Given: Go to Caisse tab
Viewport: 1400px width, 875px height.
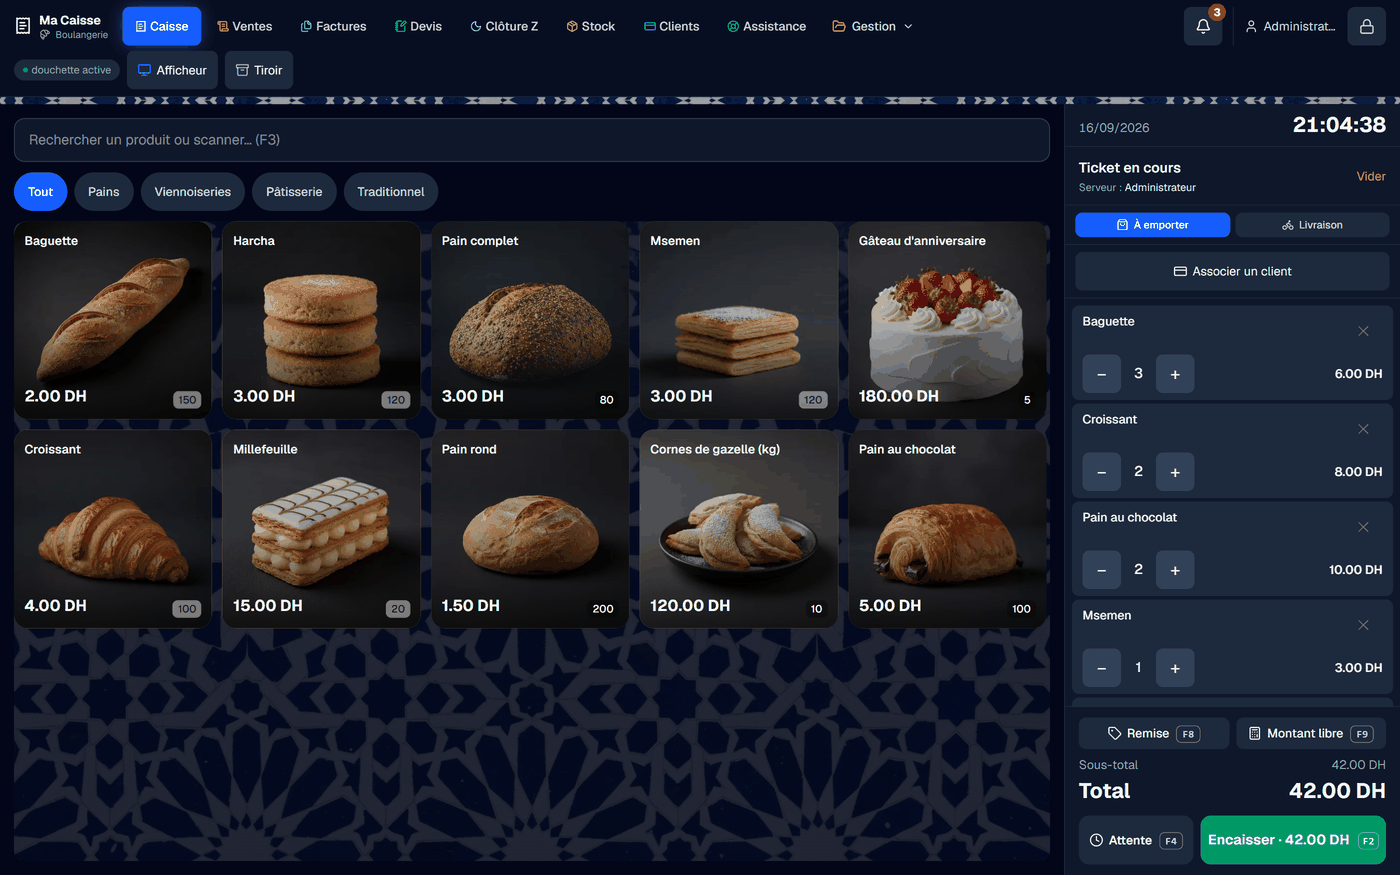Looking at the screenshot, I should pyautogui.click(x=162, y=26).
